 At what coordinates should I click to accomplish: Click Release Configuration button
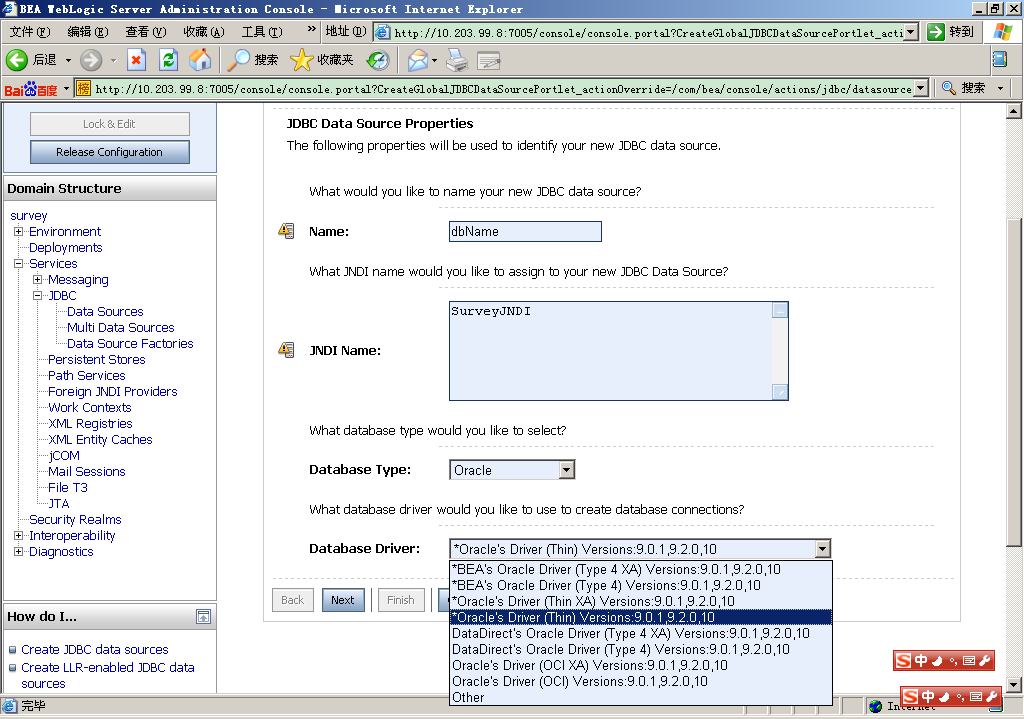(109, 152)
